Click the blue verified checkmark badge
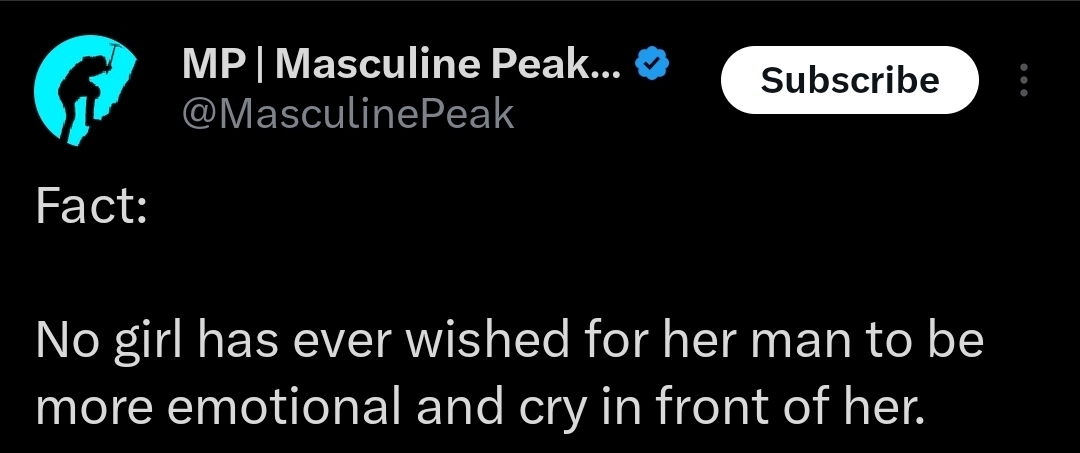 click(x=652, y=64)
